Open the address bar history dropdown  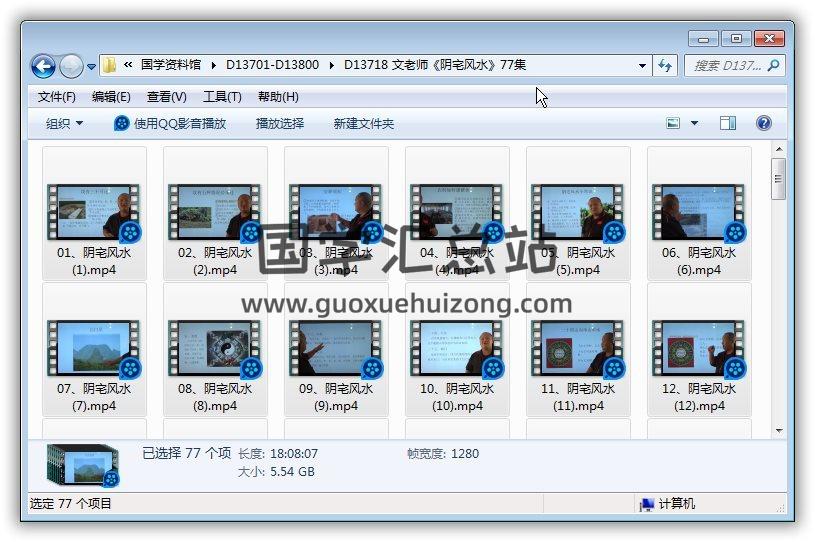(642, 66)
